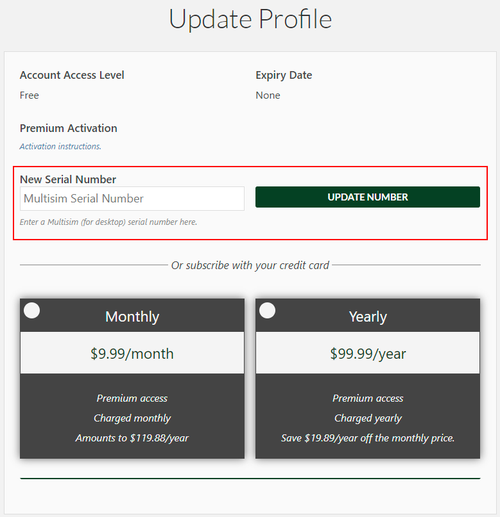The height and width of the screenshot is (517, 500).
Task: Click the Update Profile page title
Action: [250, 19]
